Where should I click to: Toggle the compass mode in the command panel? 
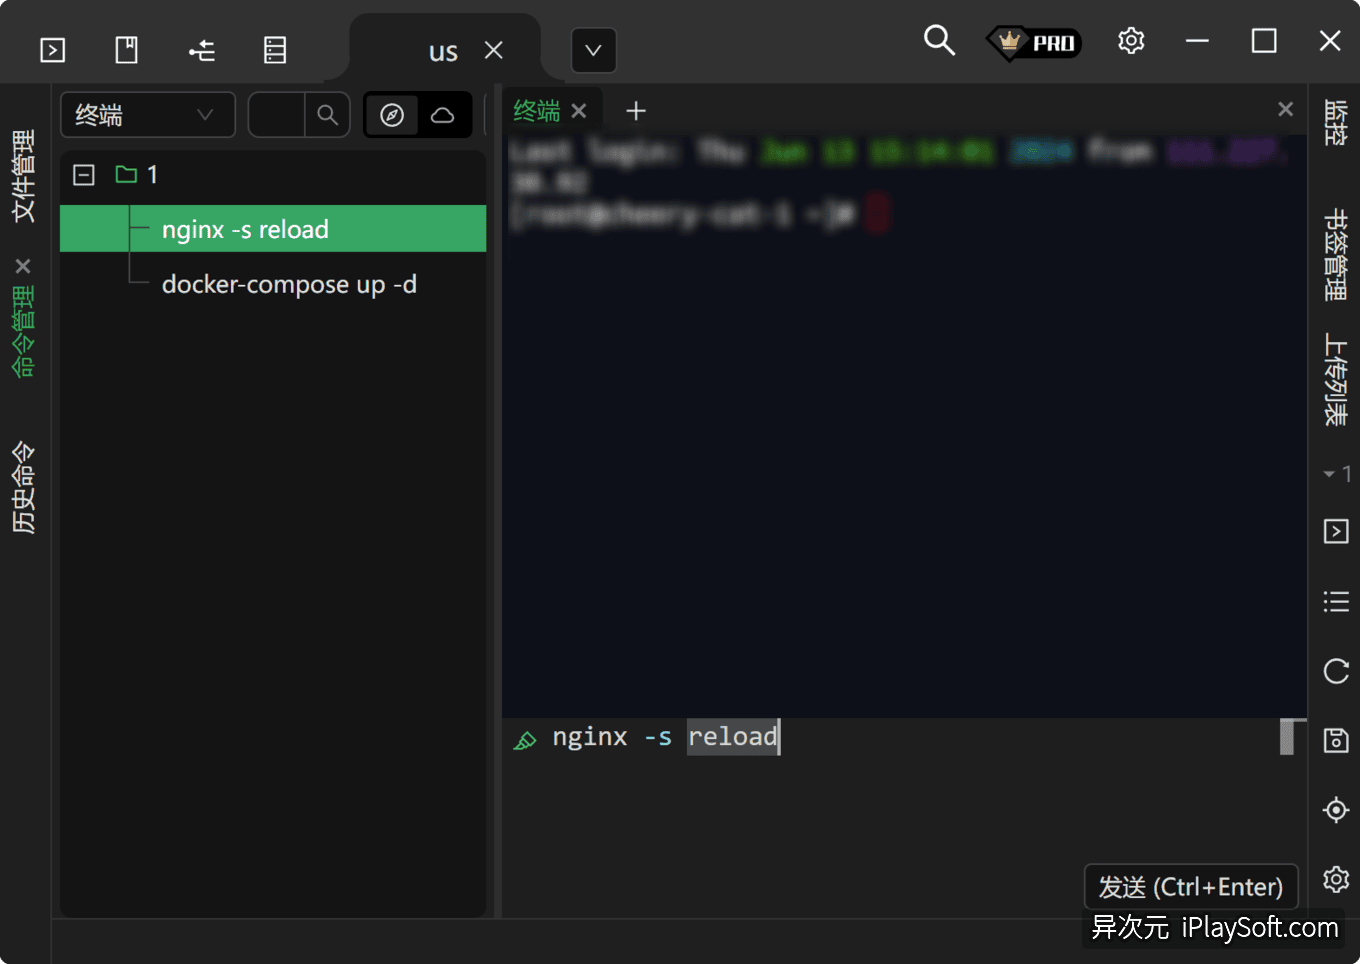click(392, 114)
